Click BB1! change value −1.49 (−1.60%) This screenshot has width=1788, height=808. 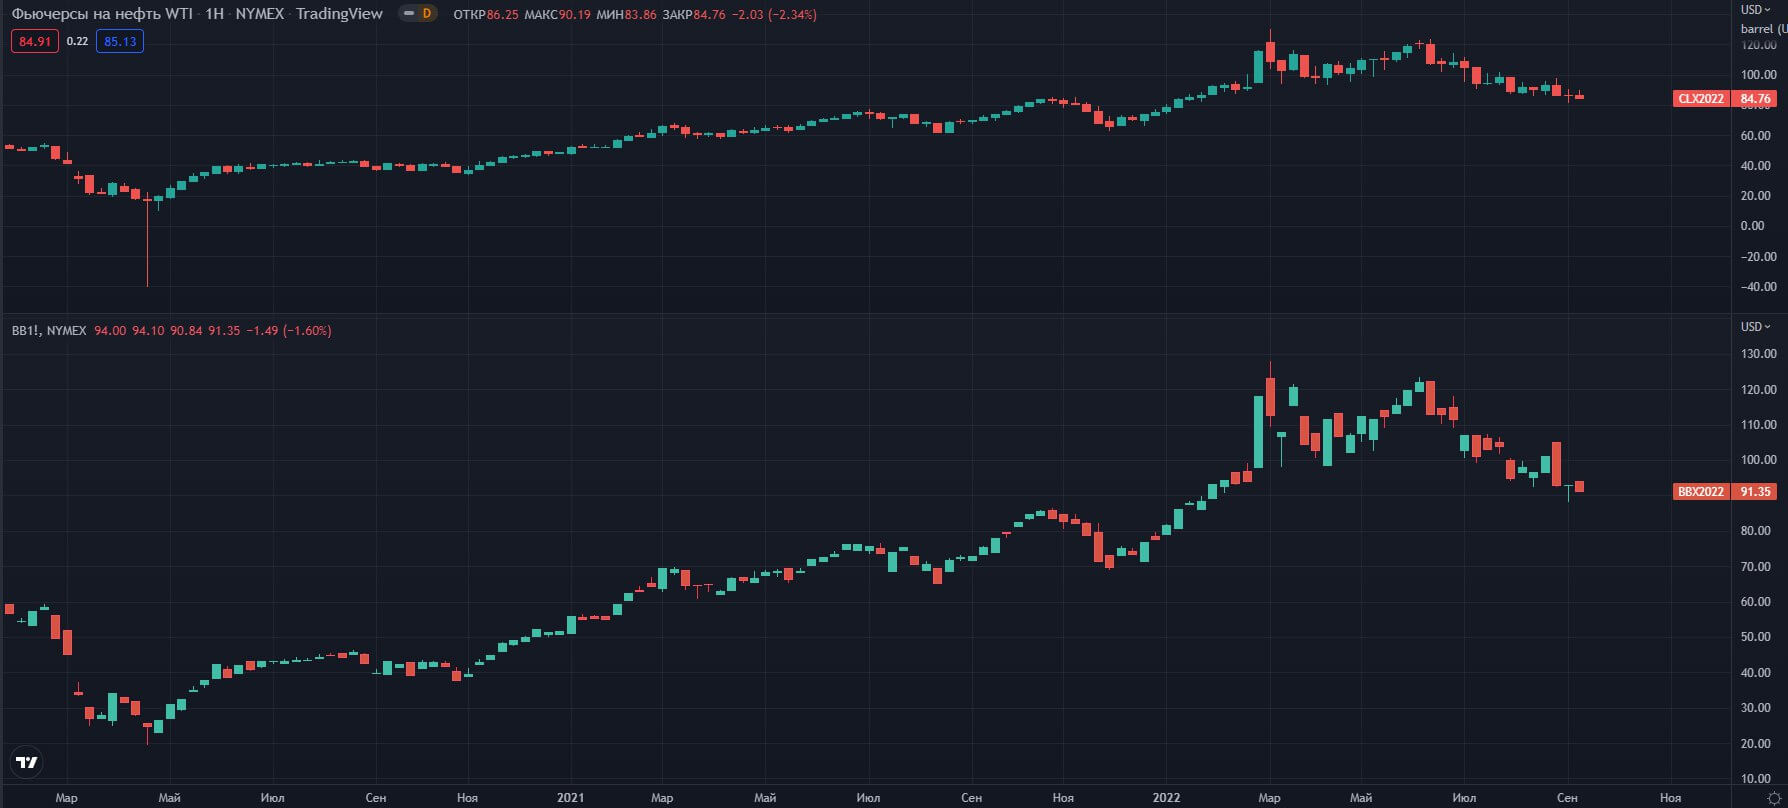pos(289,331)
